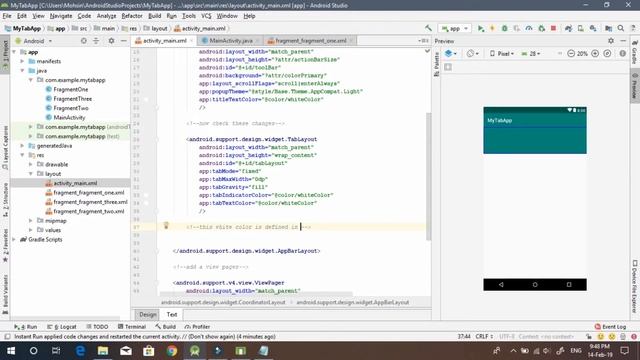Open the Android project view dropdown
Image resolution: width=640 pixels, height=360 pixels.
tap(33, 41)
